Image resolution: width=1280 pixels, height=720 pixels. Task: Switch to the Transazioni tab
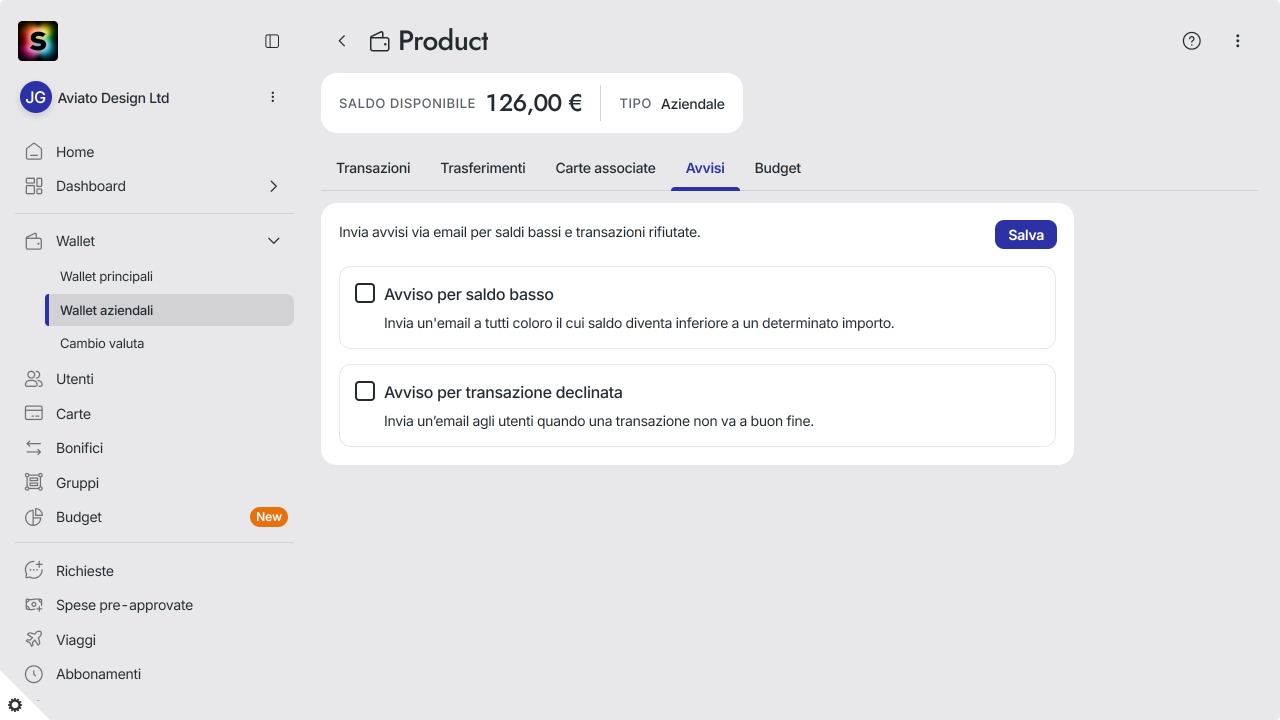pos(373,168)
